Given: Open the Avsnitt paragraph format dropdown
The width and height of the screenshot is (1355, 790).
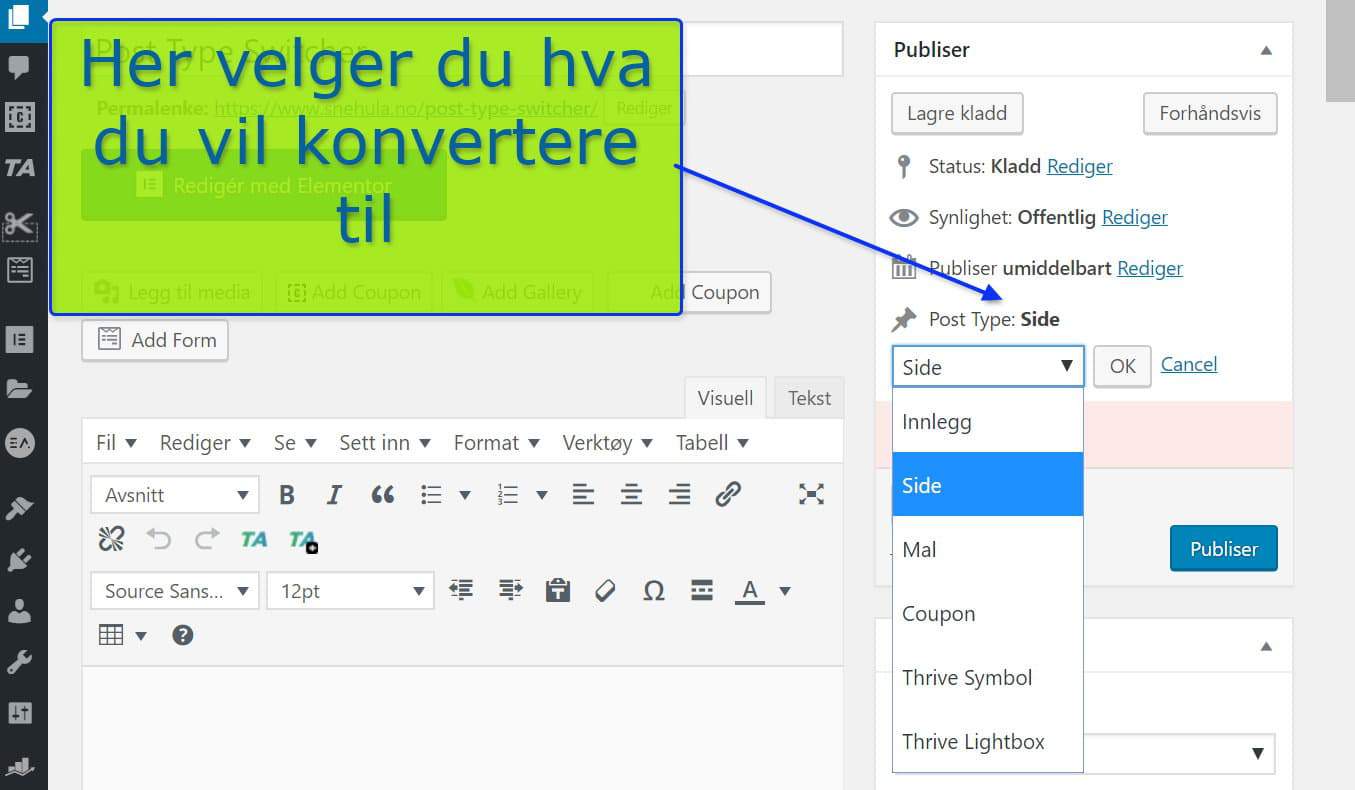Looking at the screenshot, I should pyautogui.click(x=175, y=495).
